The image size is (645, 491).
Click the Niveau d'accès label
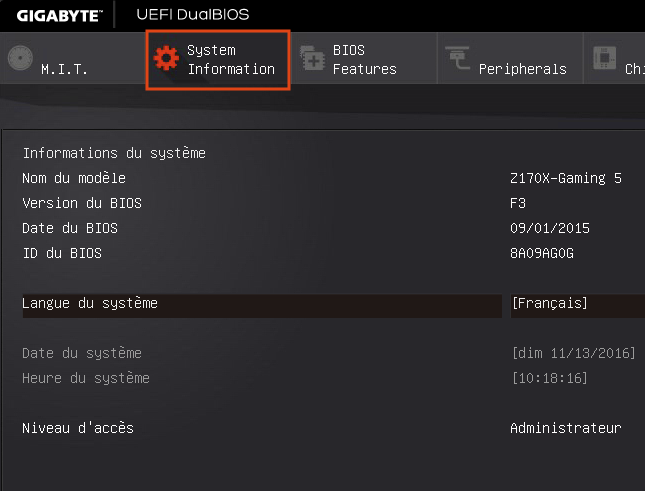(78, 428)
